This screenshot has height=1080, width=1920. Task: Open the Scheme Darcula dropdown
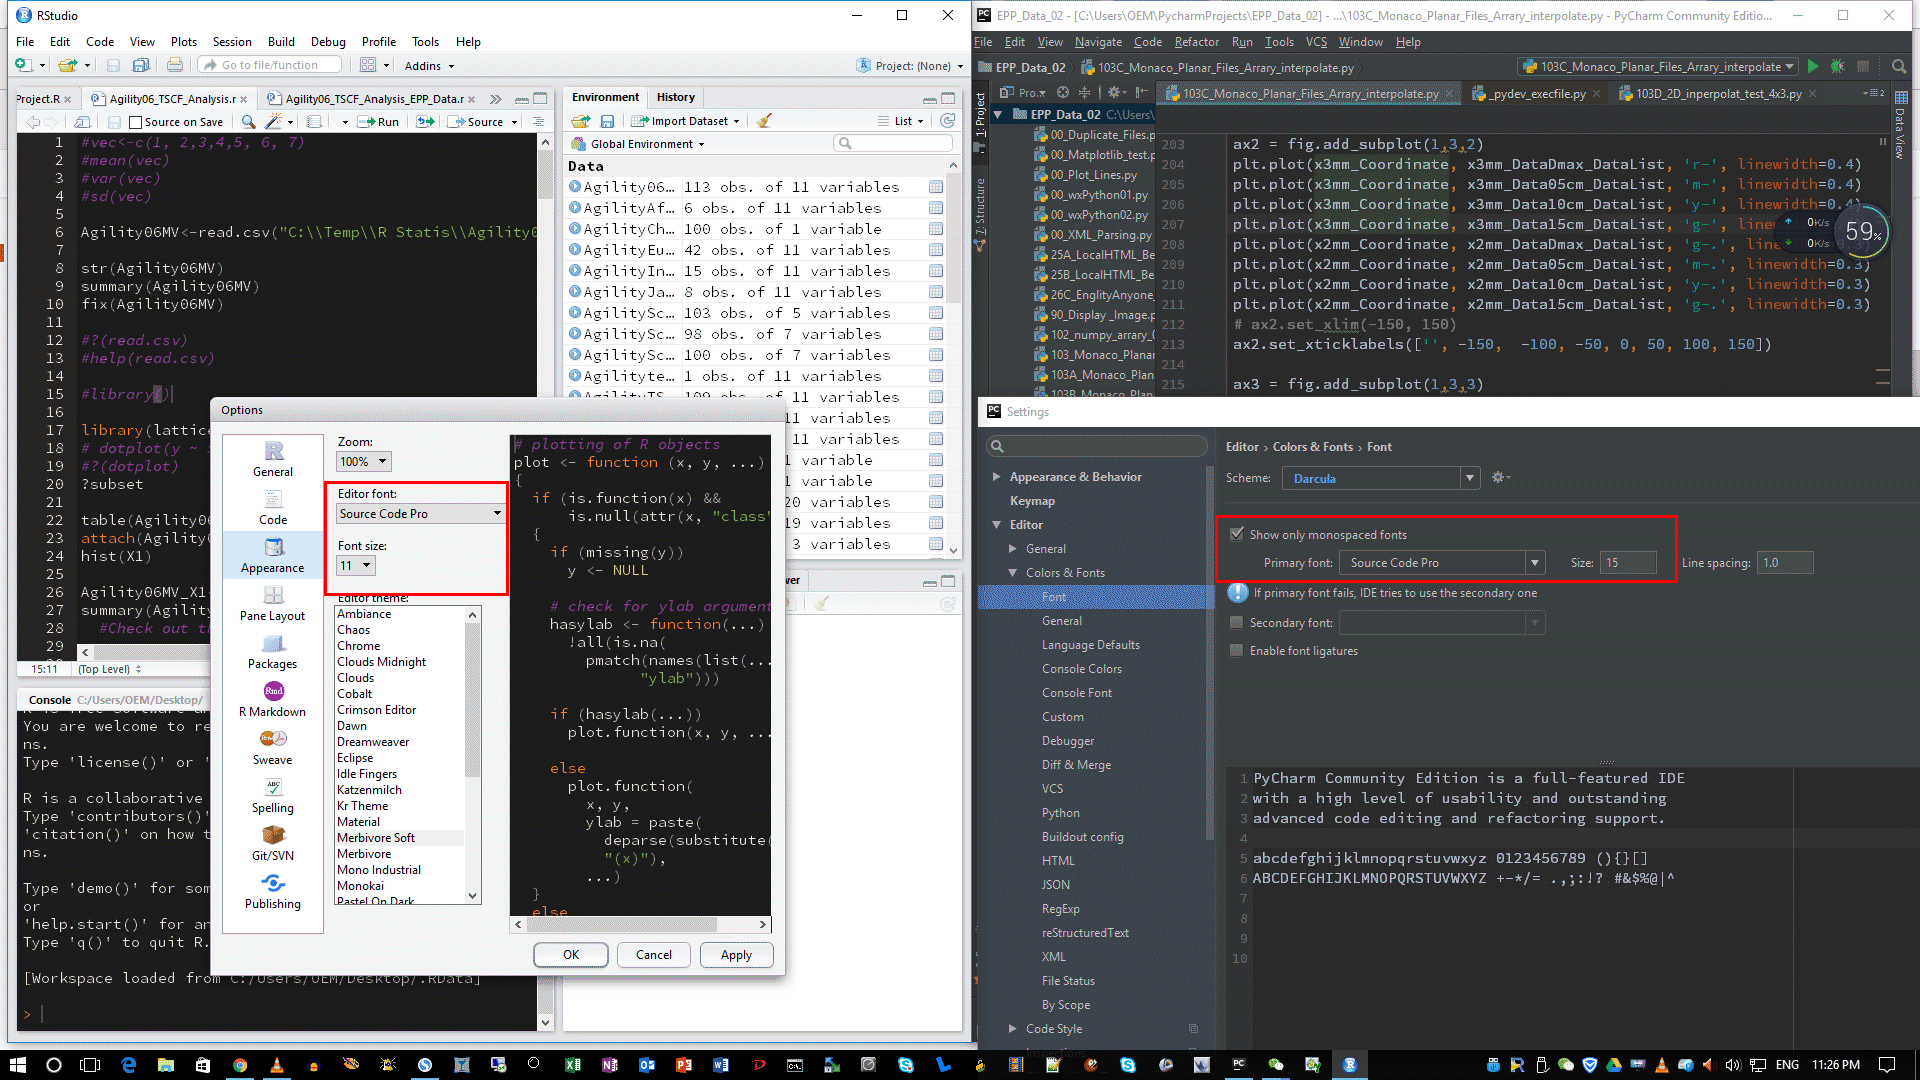pos(1380,478)
